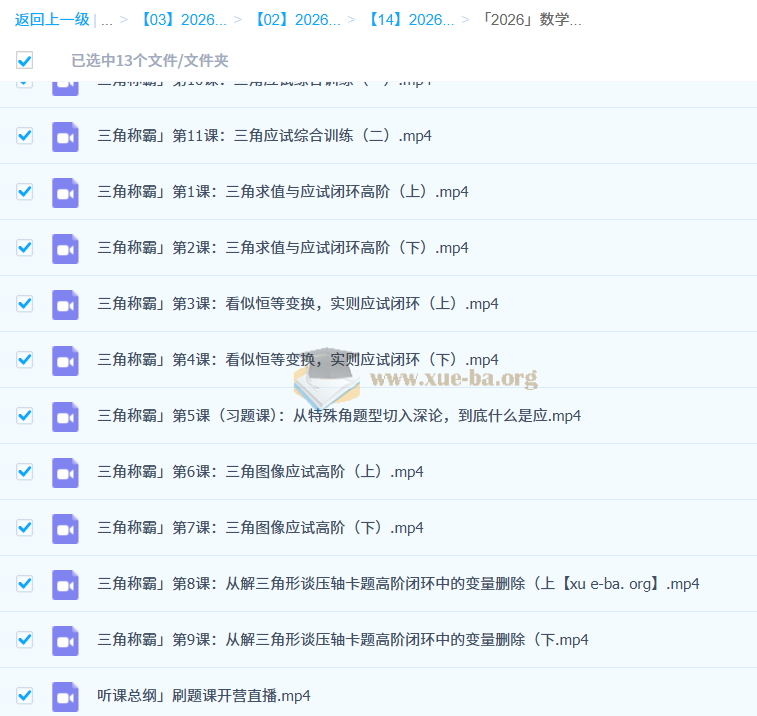The width and height of the screenshot is (757, 716).
Task: Expand the collapsed breadcrumb ellipsis
Action: (x=106, y=20)
